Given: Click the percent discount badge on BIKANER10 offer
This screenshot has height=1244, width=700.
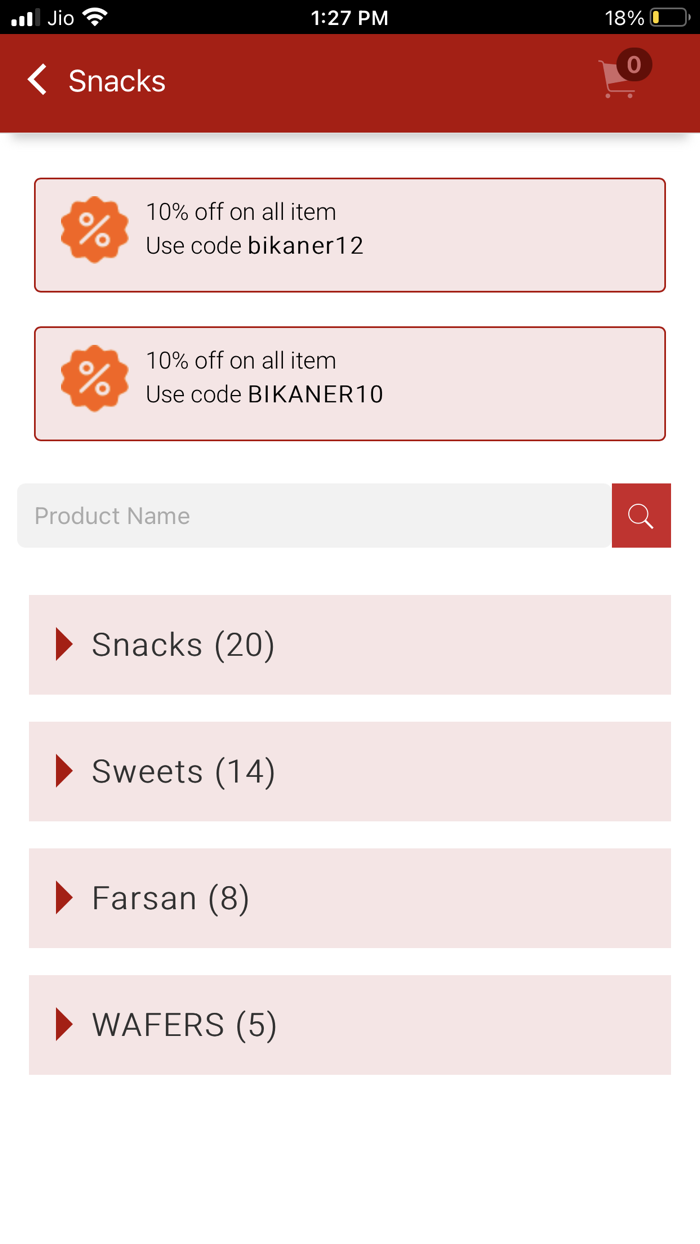Looking at the screenshot, I should coord(94,378).
